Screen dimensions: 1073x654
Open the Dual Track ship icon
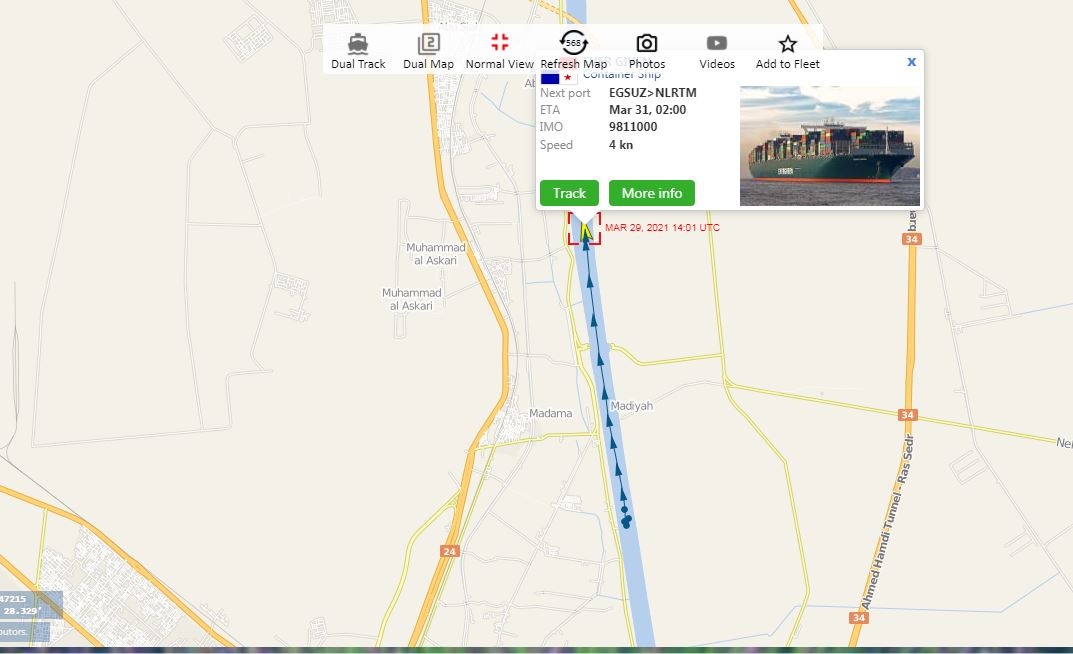[358, 44]
